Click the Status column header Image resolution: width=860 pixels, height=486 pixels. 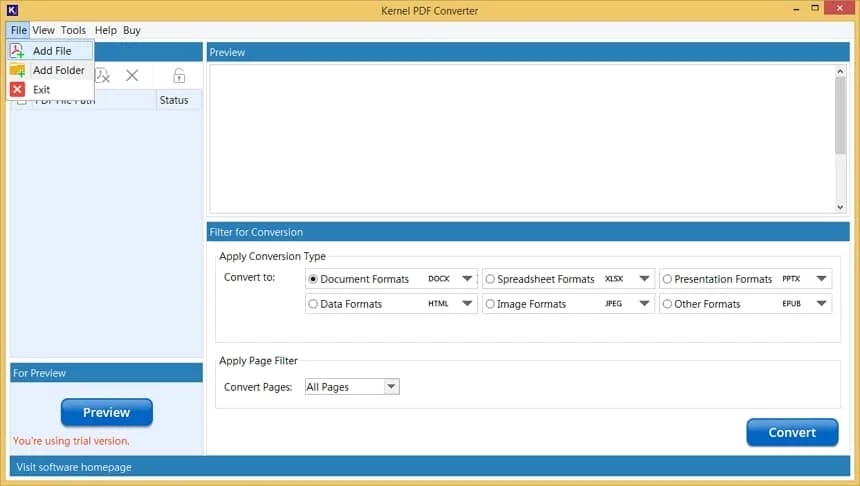coord(179,100)
